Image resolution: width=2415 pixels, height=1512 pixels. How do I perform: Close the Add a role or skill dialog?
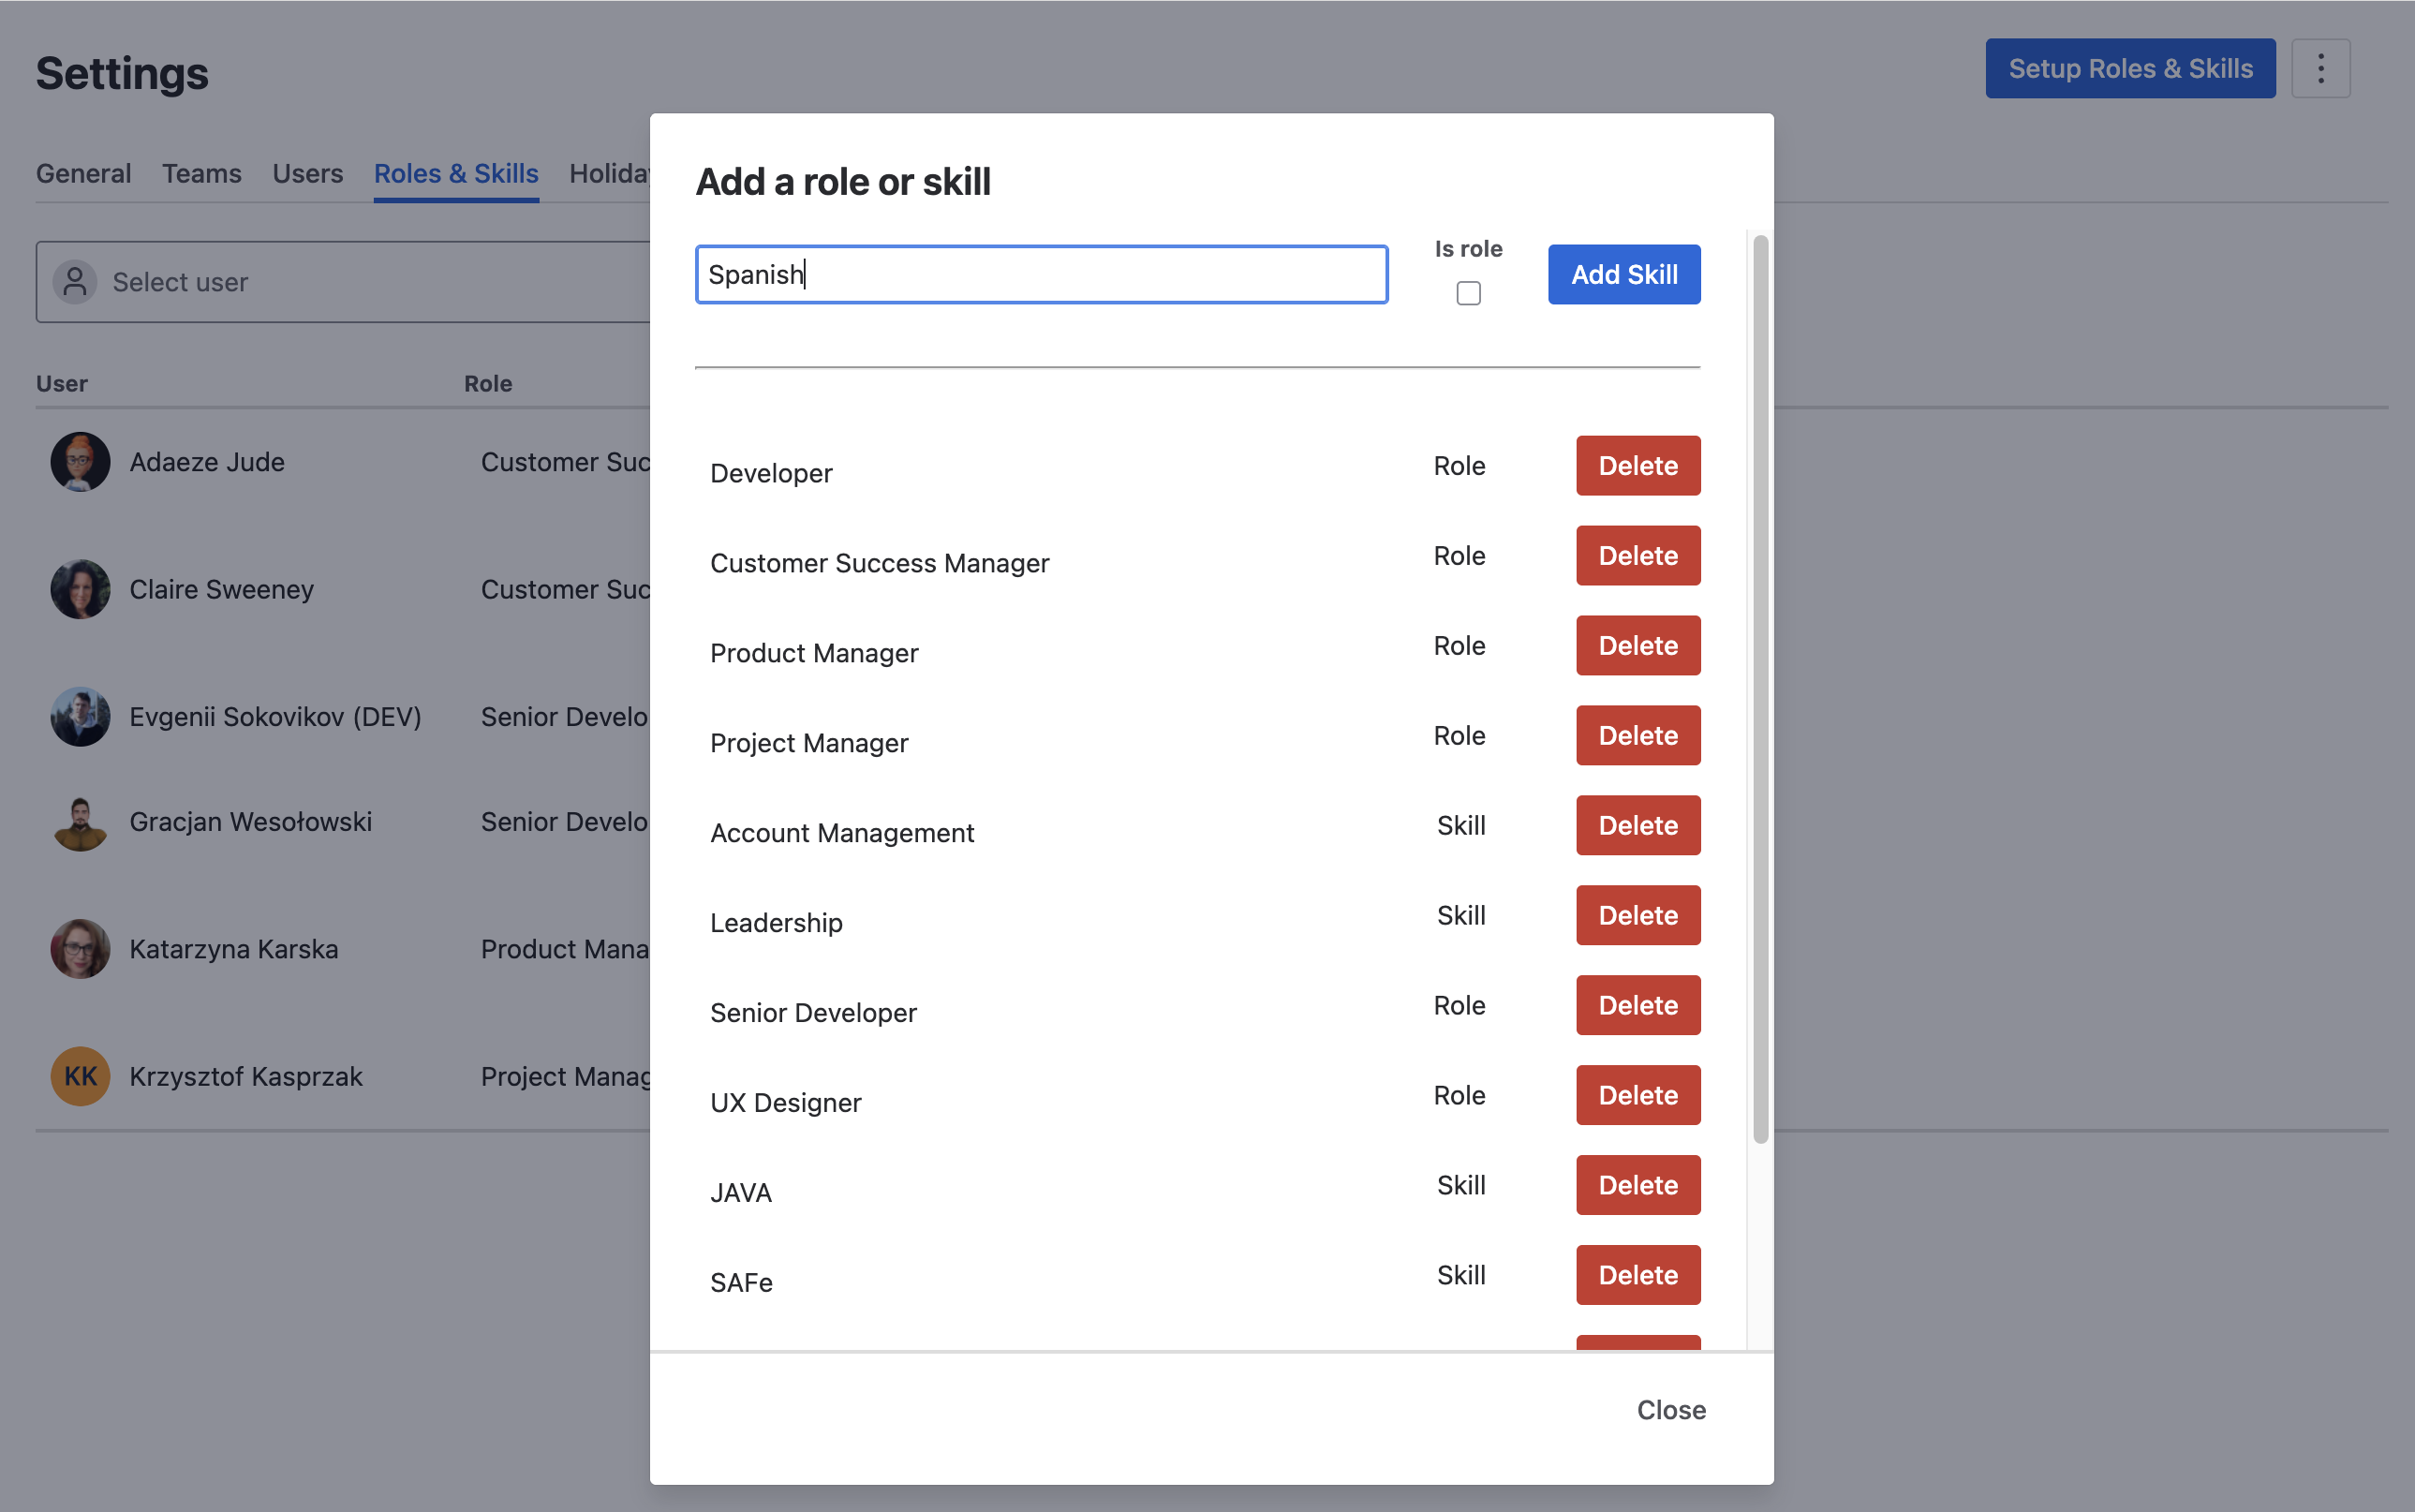pos(1670,1410)
